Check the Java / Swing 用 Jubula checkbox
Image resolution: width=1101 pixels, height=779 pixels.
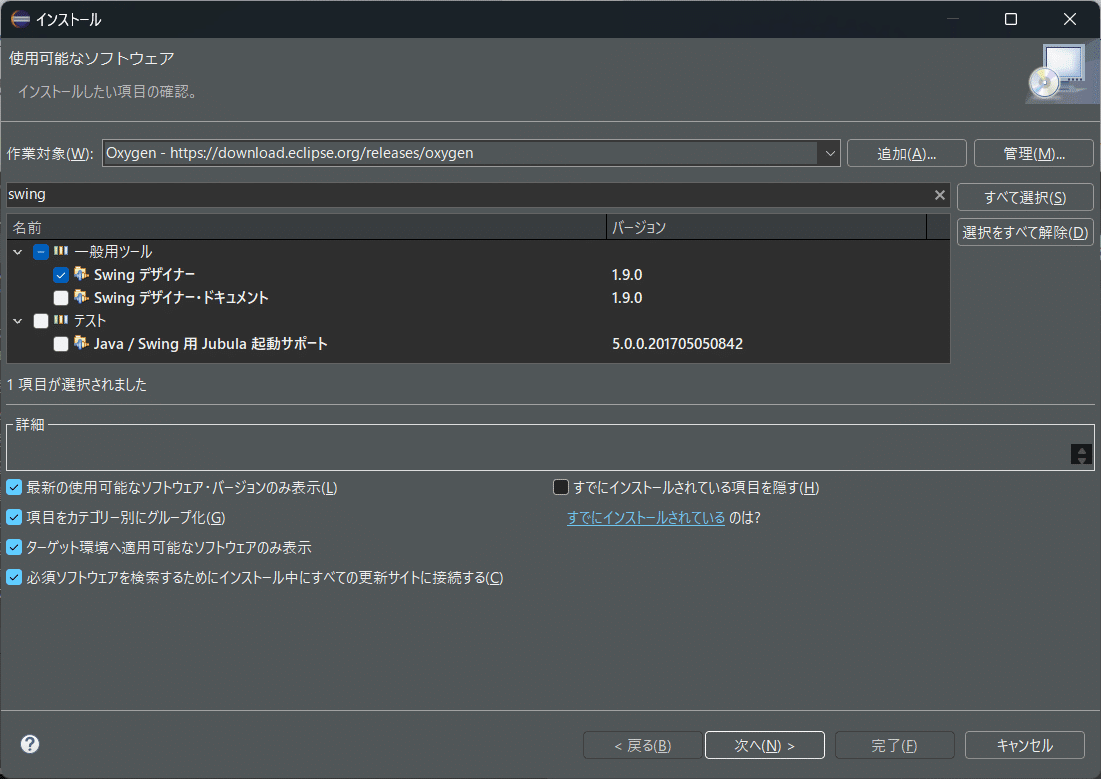click(x=61, y=344)
